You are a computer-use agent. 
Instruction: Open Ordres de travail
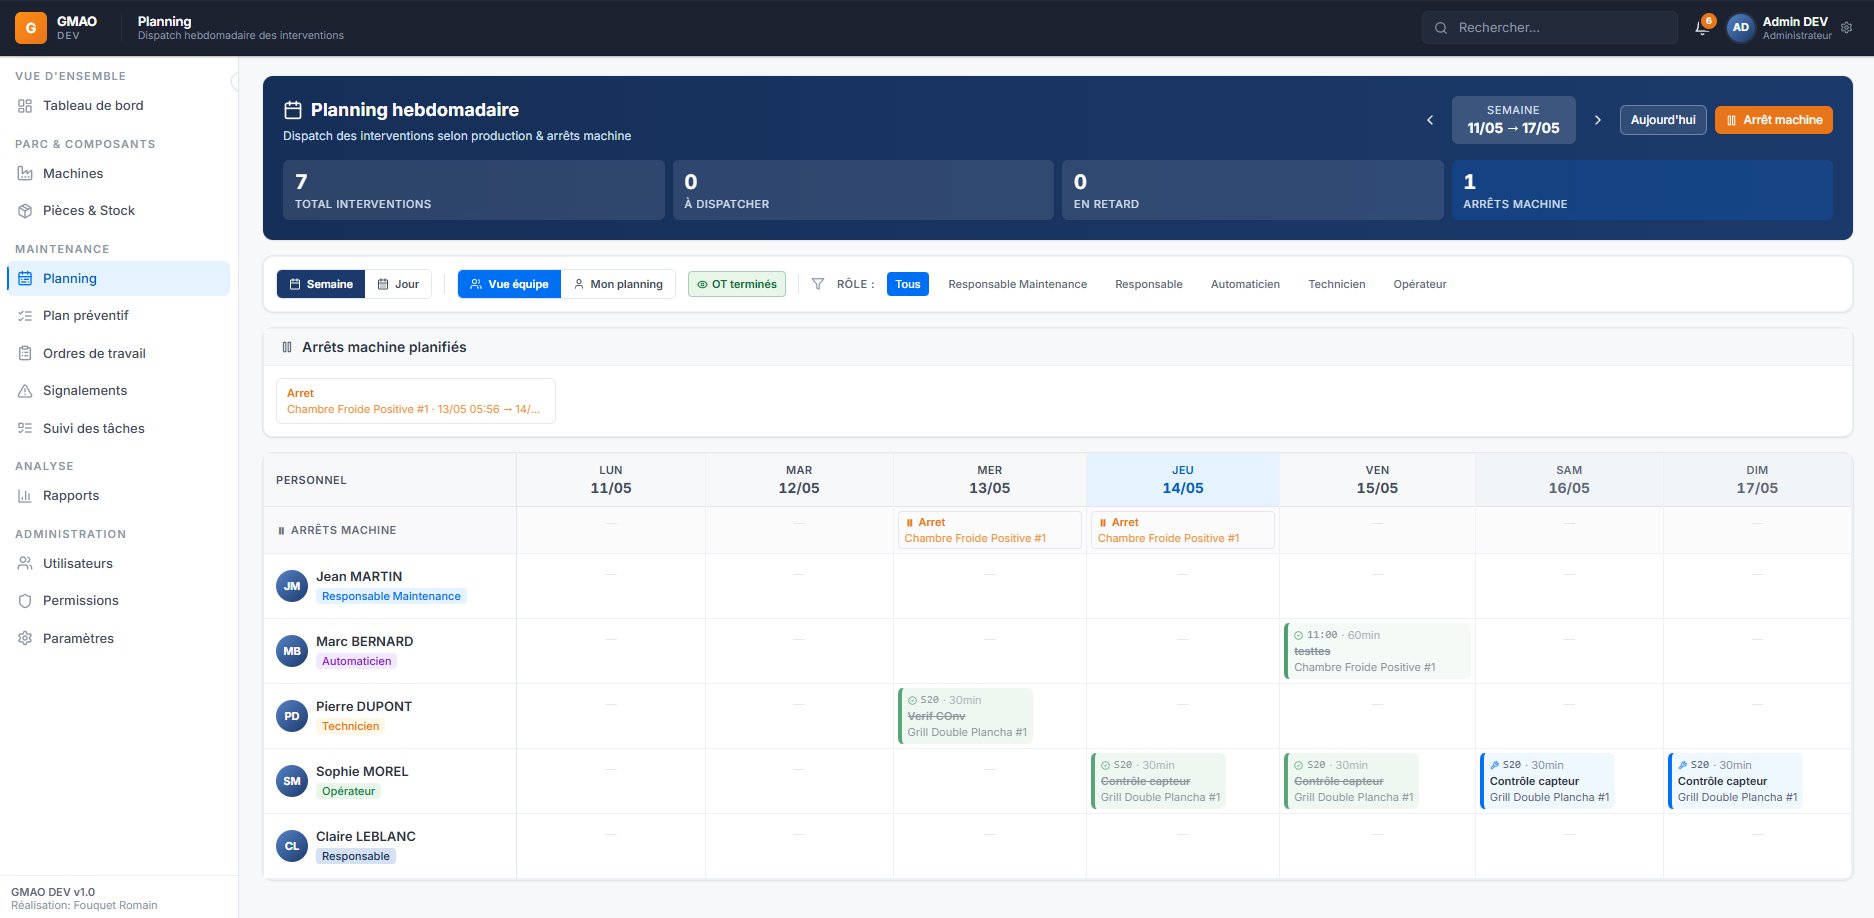118,354
